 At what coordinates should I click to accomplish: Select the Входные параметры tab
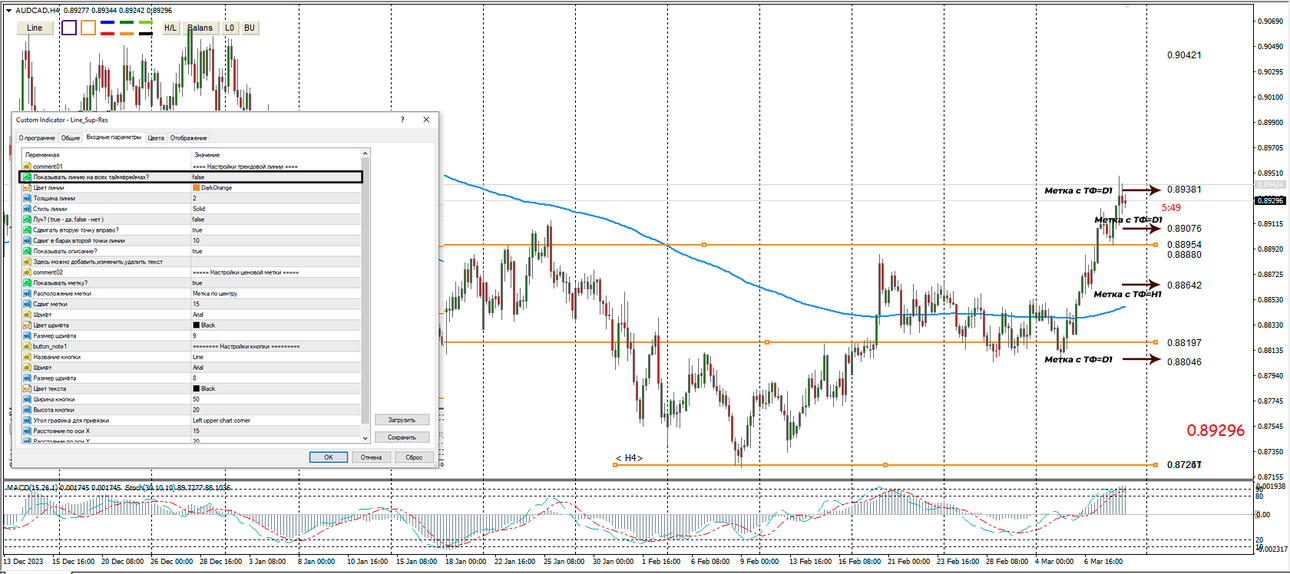(x=113, y=136)
